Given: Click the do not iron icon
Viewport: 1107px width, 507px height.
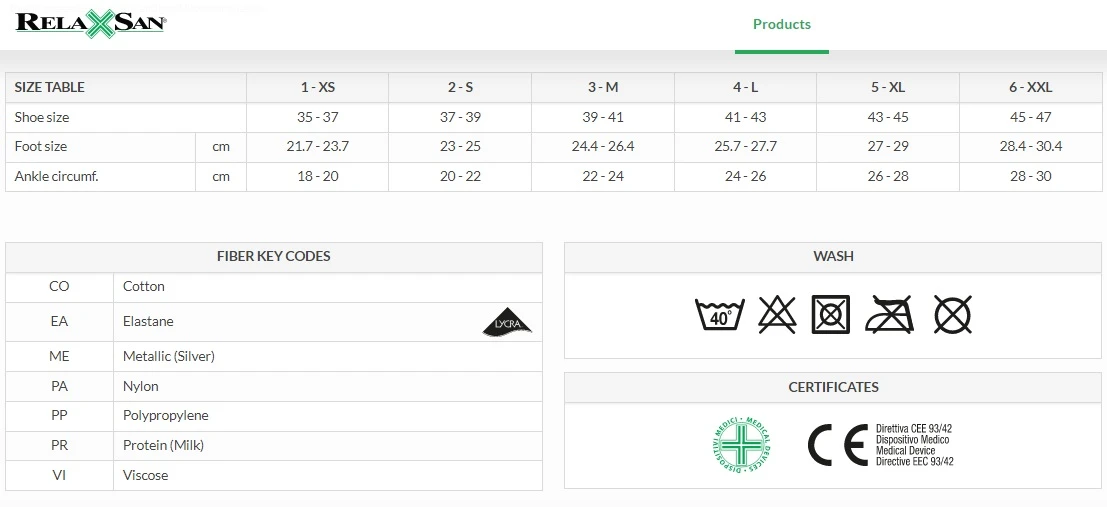Looking at the screenshot, I should 890,315.
